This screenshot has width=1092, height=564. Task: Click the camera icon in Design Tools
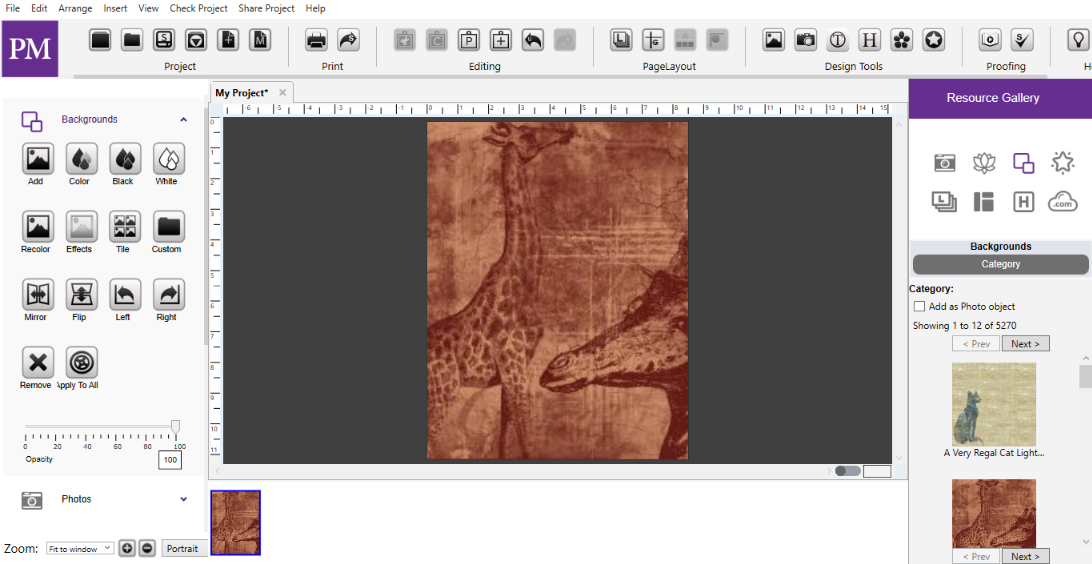806,40
